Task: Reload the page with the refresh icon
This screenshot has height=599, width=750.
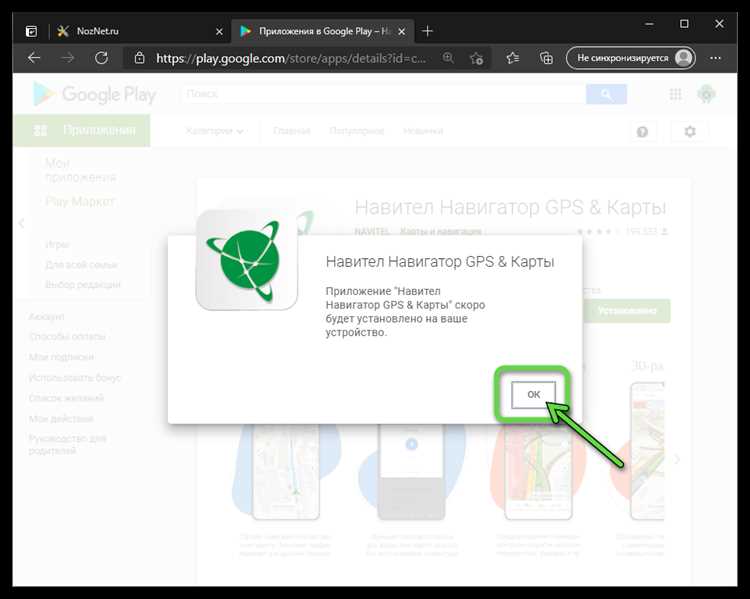Action: (x=103, y=58)
